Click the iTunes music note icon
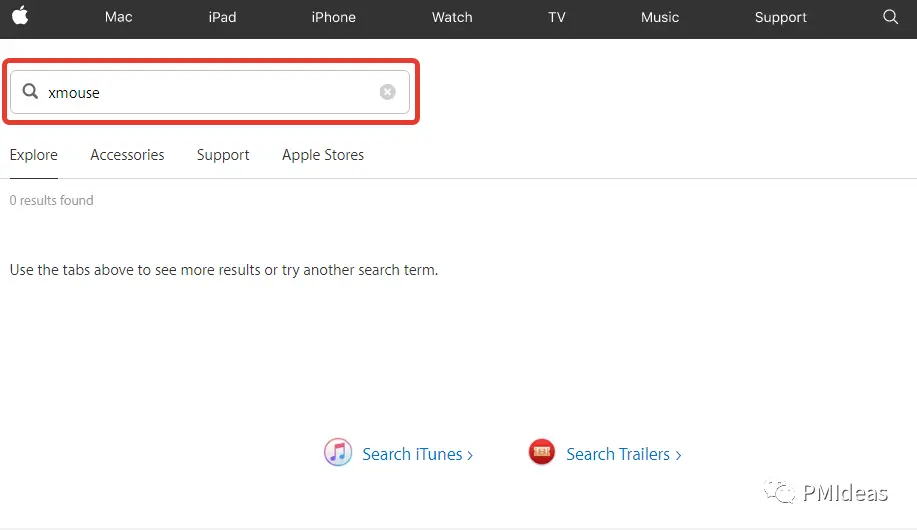This screenshot has width=917, height=530. click(338, 452)
